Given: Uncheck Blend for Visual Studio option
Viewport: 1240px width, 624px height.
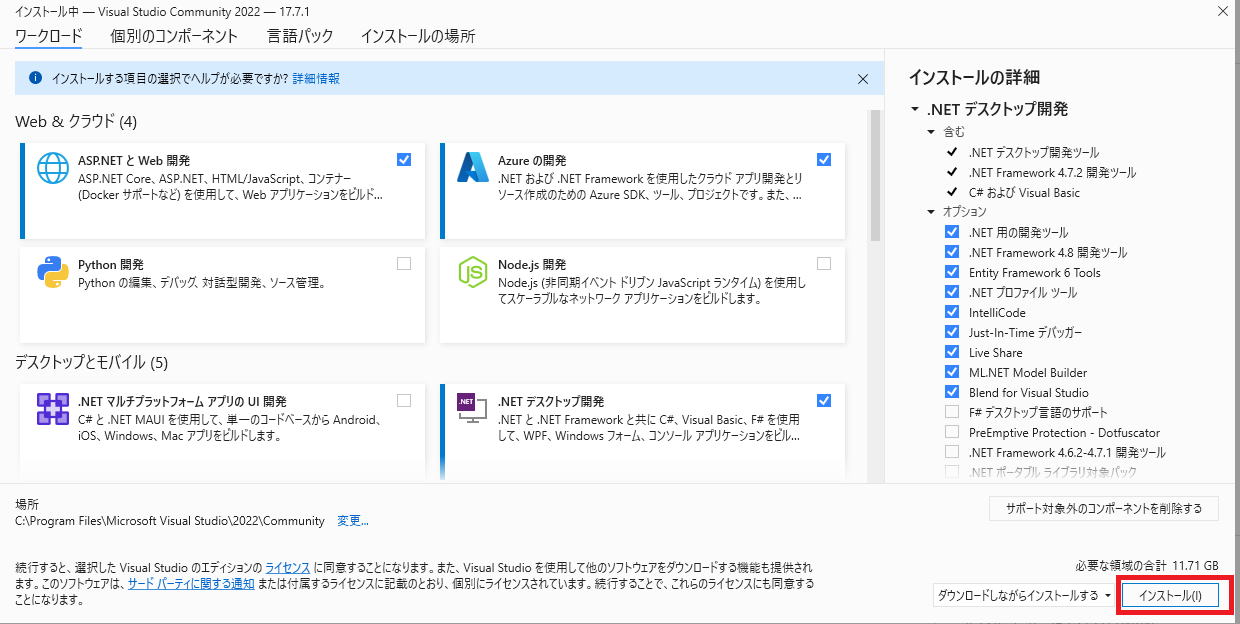Looking at the screenshot, I should pos(952,392).
